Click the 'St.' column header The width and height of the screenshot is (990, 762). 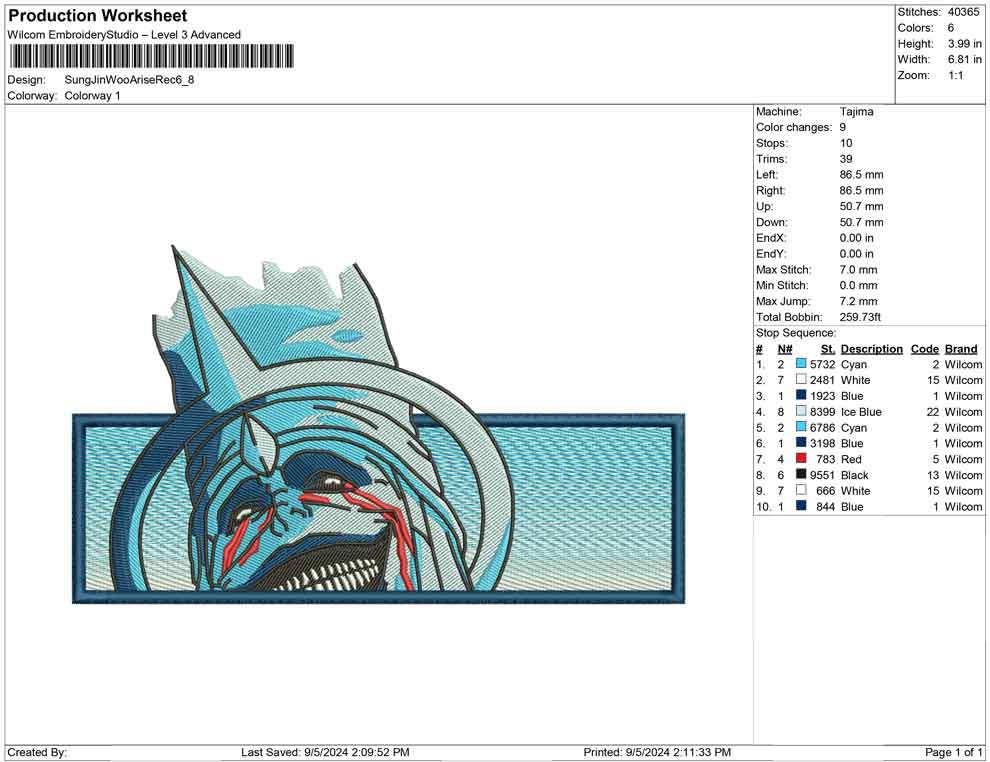coord(828,348)
